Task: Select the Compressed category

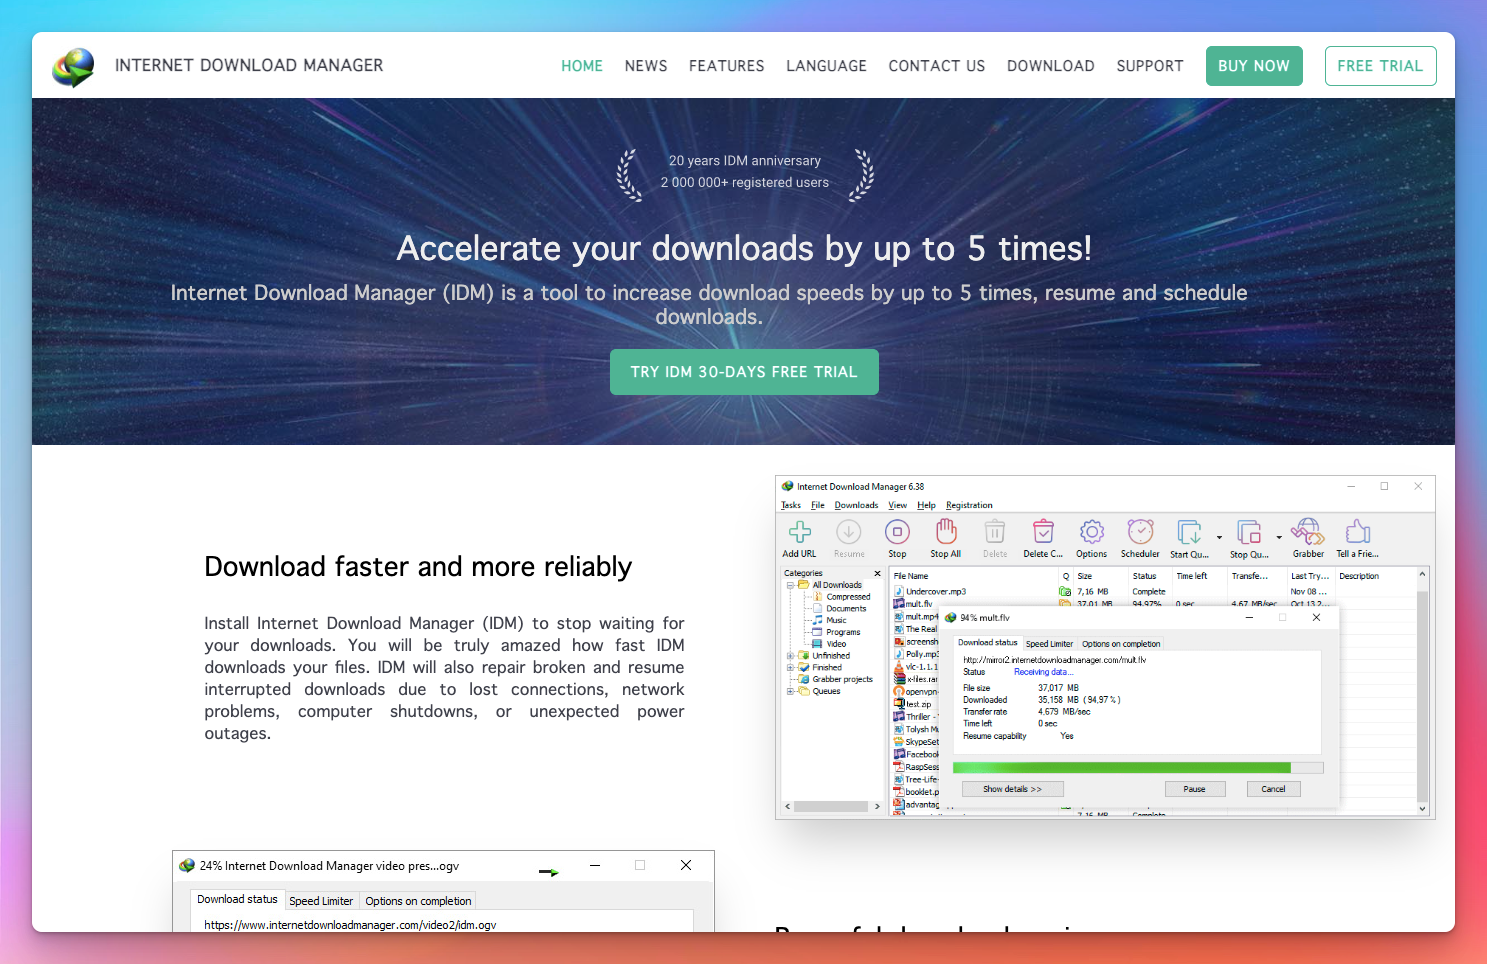Action: pos(848,597)
